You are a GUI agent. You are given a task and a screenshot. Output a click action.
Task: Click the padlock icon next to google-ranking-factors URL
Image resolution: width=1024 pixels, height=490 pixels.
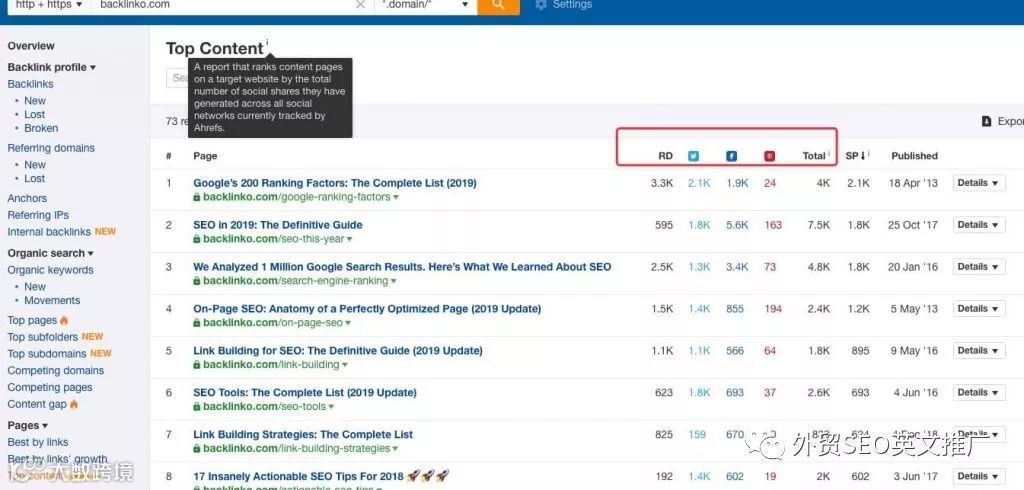197,197
